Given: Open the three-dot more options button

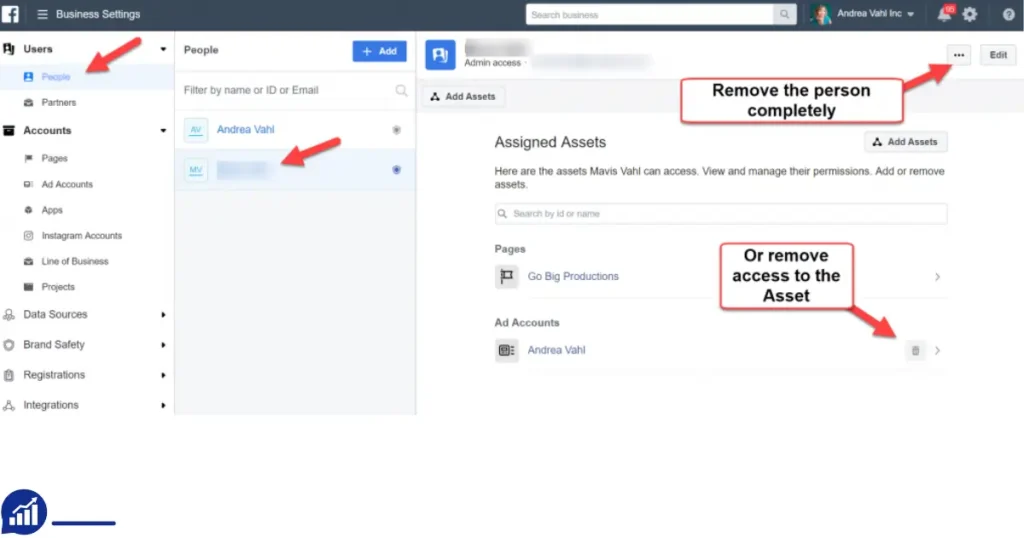Looking at the screenshot, I should pos(959,55).
